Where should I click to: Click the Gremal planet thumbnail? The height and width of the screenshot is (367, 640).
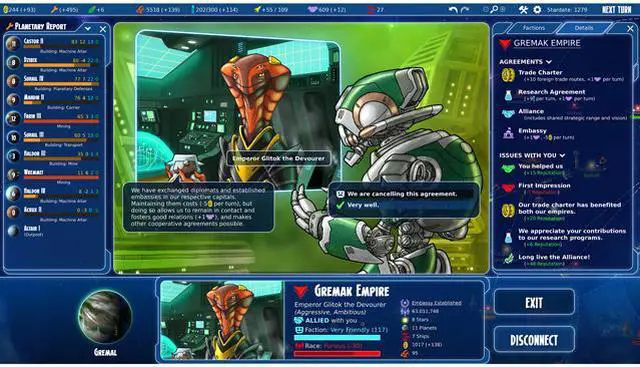point(105,317)
